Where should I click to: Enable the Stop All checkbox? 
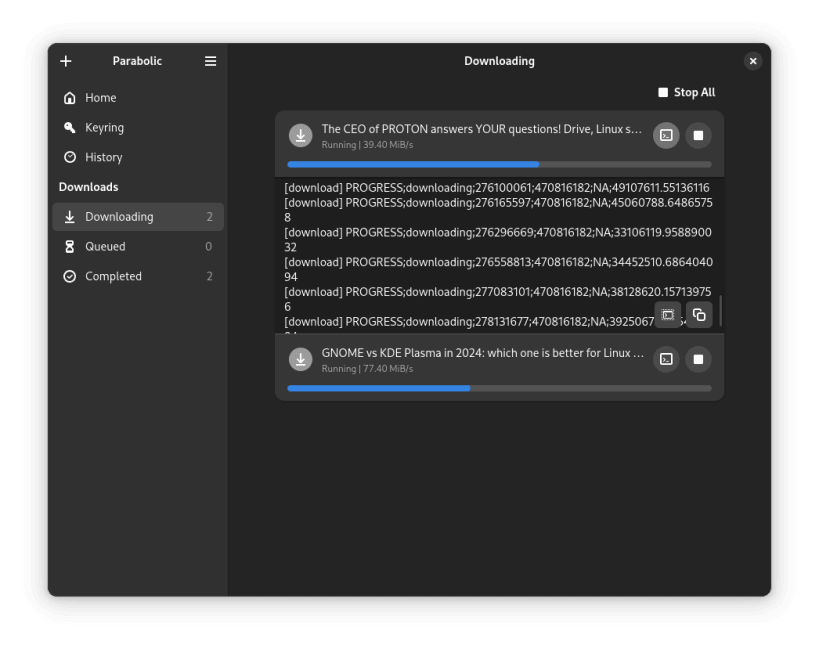click(662, 92)
